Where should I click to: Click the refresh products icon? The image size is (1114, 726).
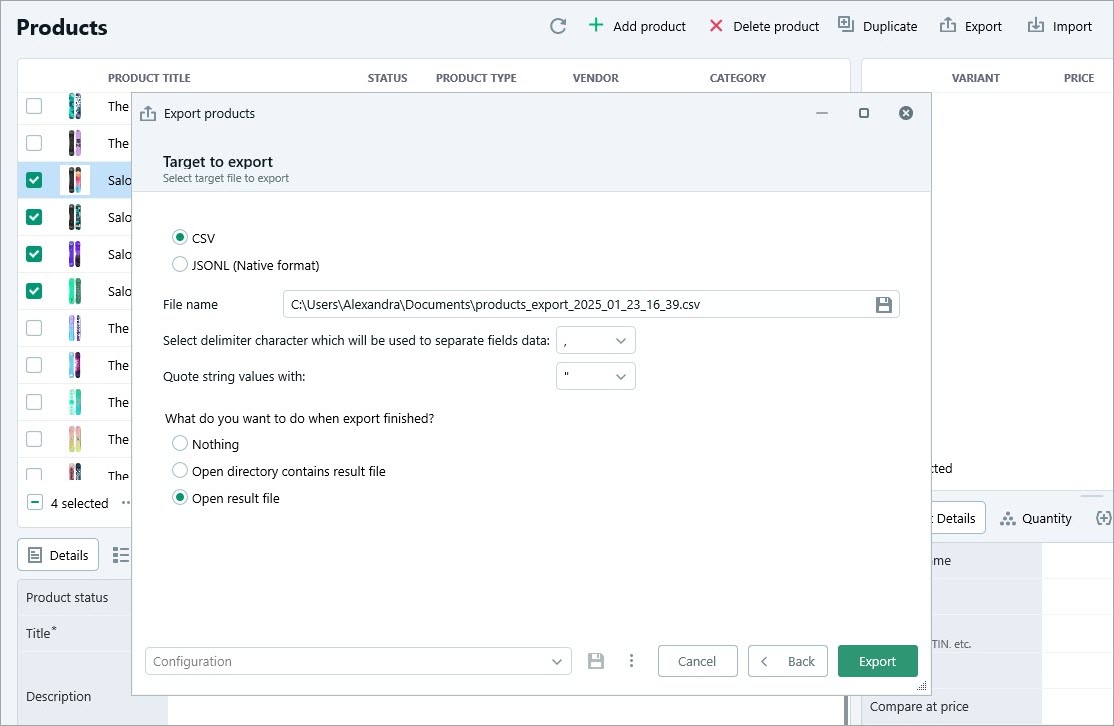coord(558,26)
